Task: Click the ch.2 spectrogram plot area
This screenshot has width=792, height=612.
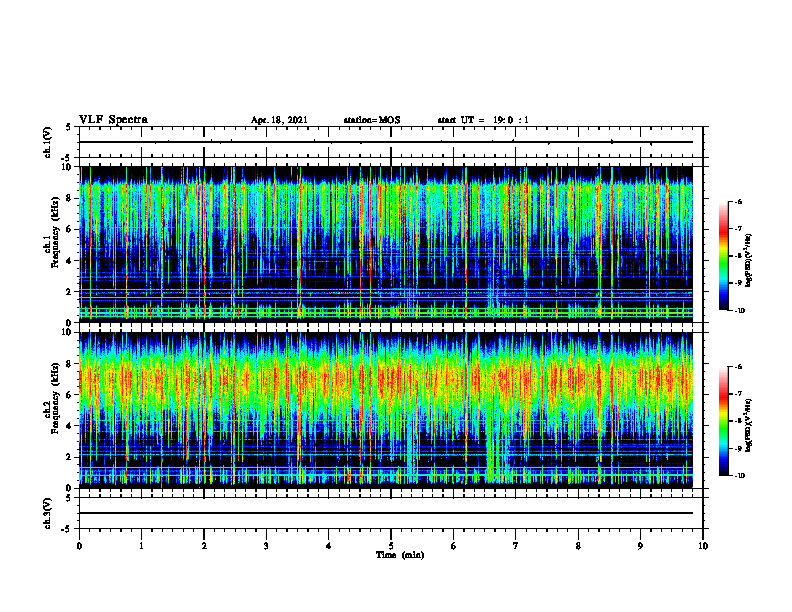Action: [x=386, y=410]
